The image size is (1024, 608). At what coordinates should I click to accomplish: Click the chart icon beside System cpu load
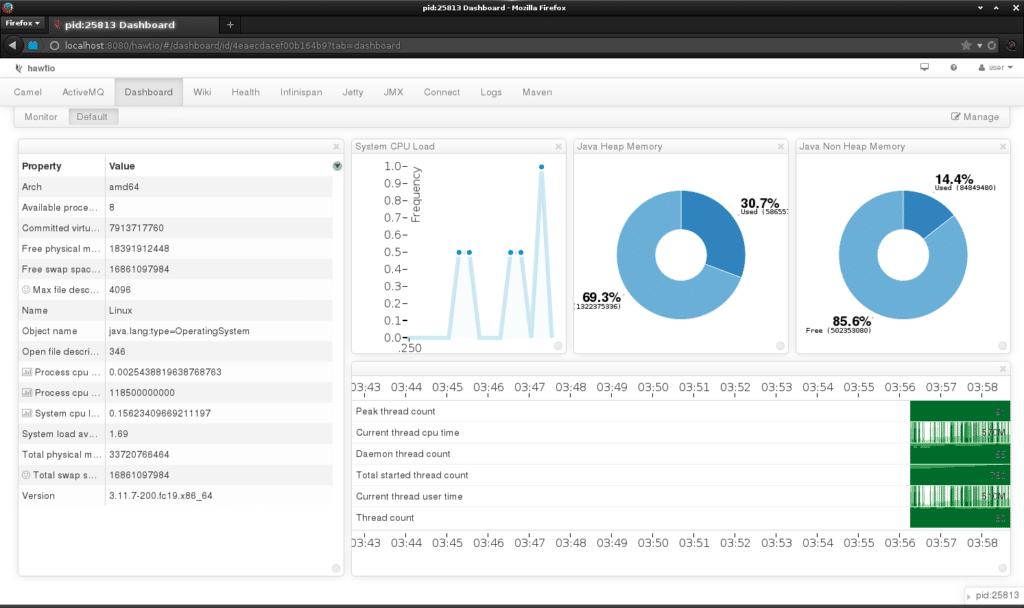26,413
